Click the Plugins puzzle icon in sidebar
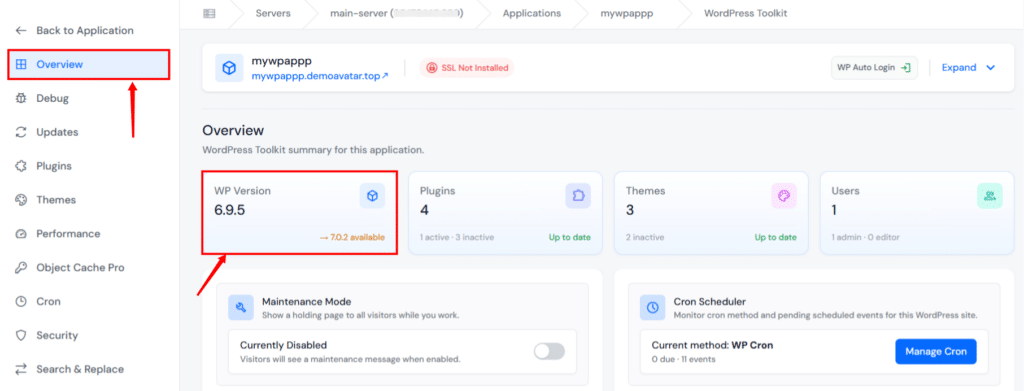 (x=22, y=166)
